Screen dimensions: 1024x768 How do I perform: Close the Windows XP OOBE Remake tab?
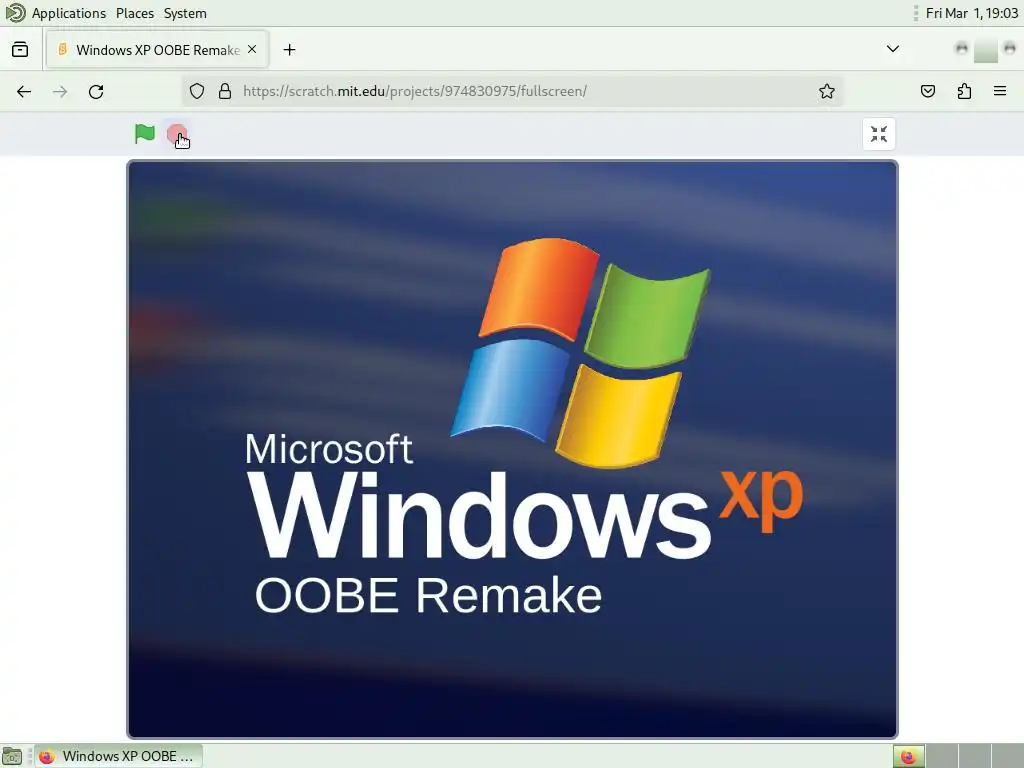point(252,50)
